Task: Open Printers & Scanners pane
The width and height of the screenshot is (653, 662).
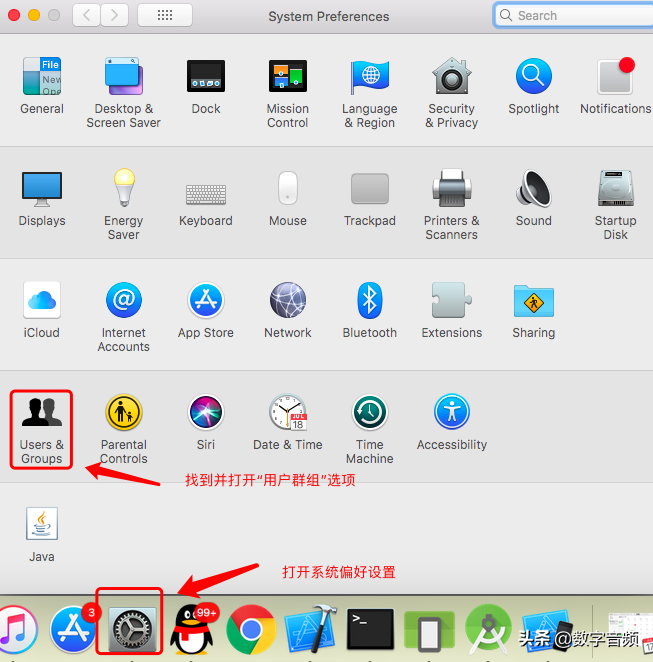Action: click(x=451, y=205)
